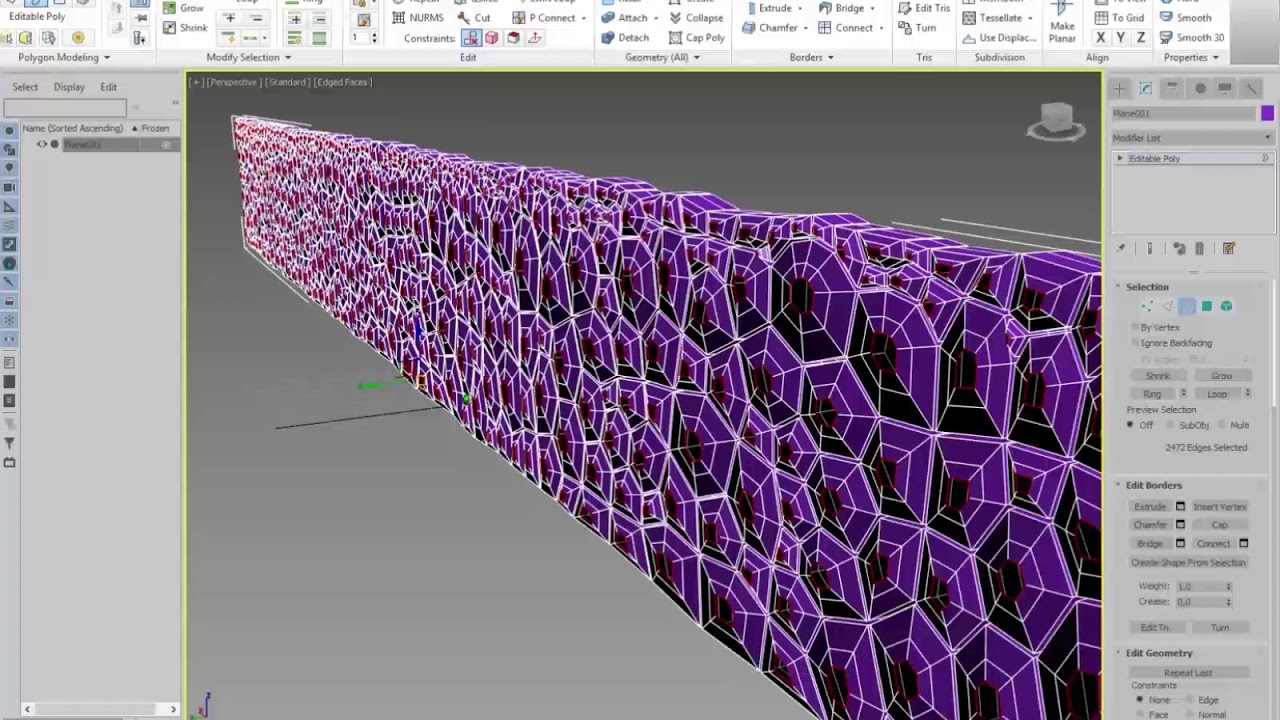Click the ribbon Bridge tool
Screen dimensions: 1280x720
tap(841, 8)
